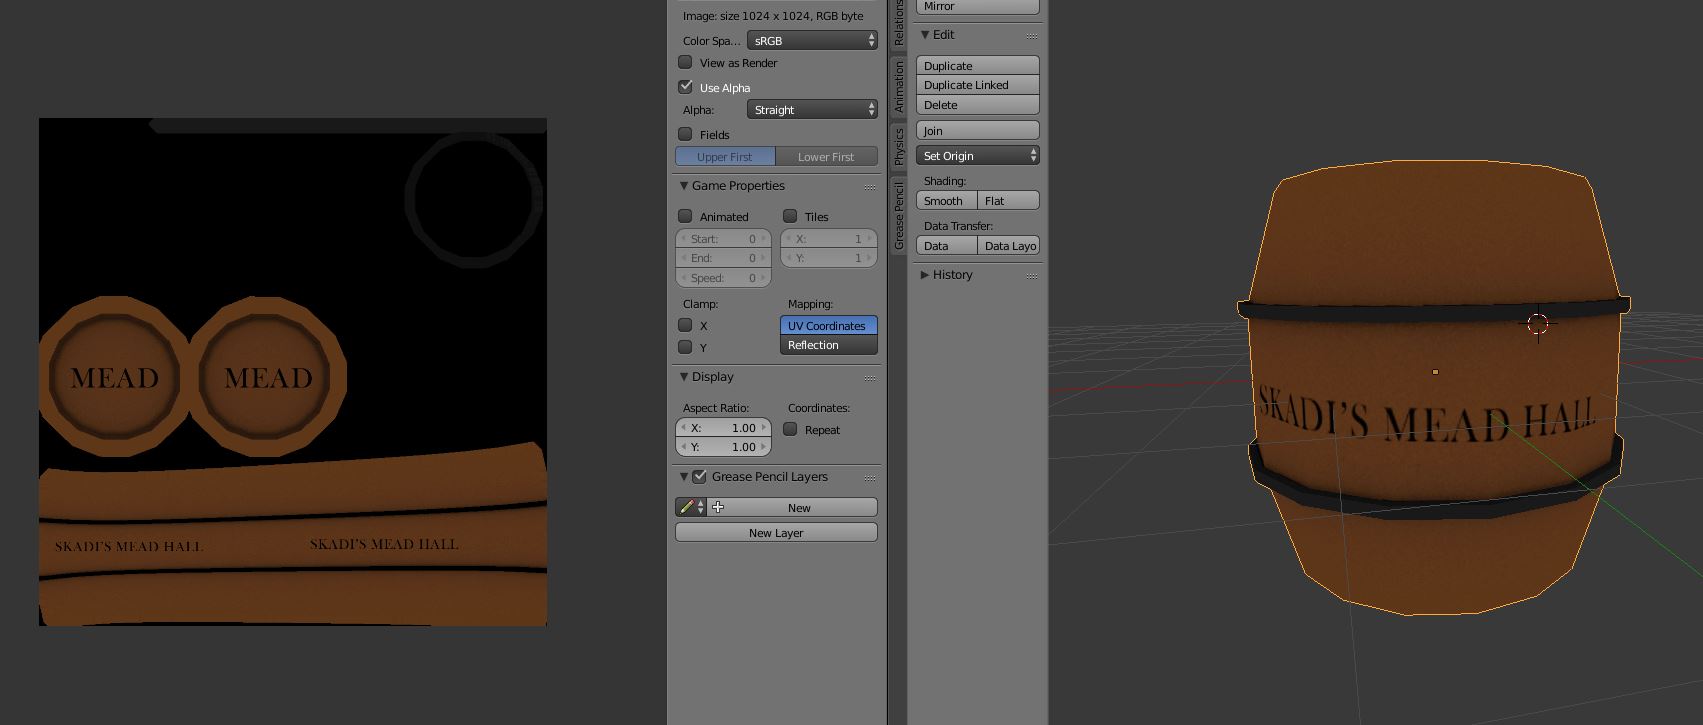Viewport: 1703px width, 725px height.
Task: Decrease Aspect Ratio Y with left arrow
Action: click(682, 447)
